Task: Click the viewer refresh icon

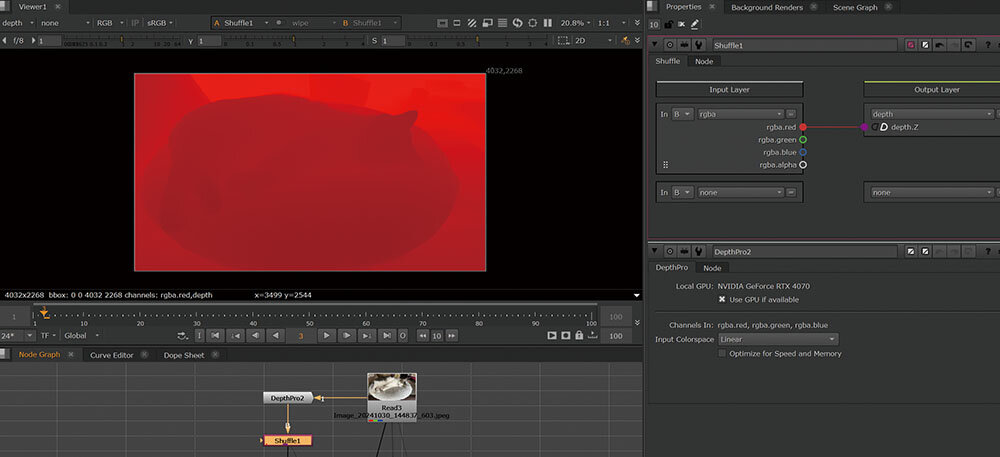Action: [517, 22]
